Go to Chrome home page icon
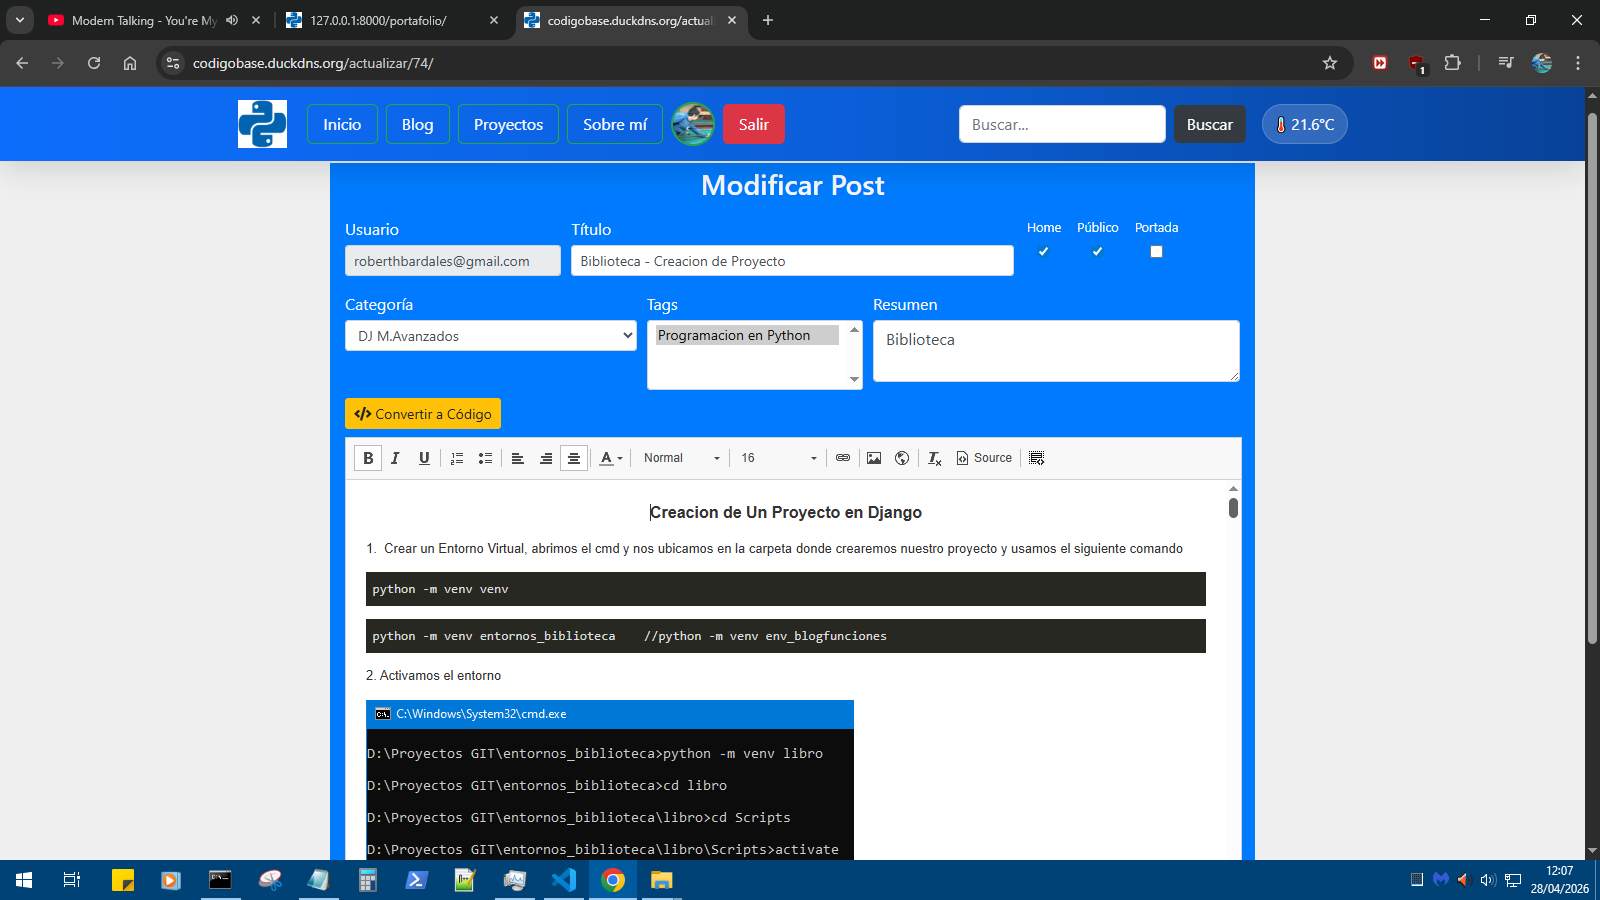The height and width of the screenshot is (900, 1600). click(x=130, y=63)
